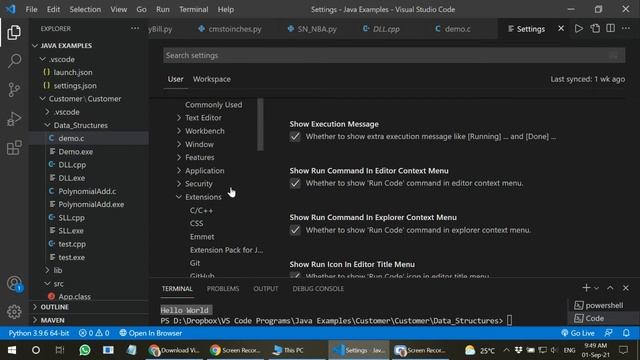Open the File menu

[x=31, y=9]
